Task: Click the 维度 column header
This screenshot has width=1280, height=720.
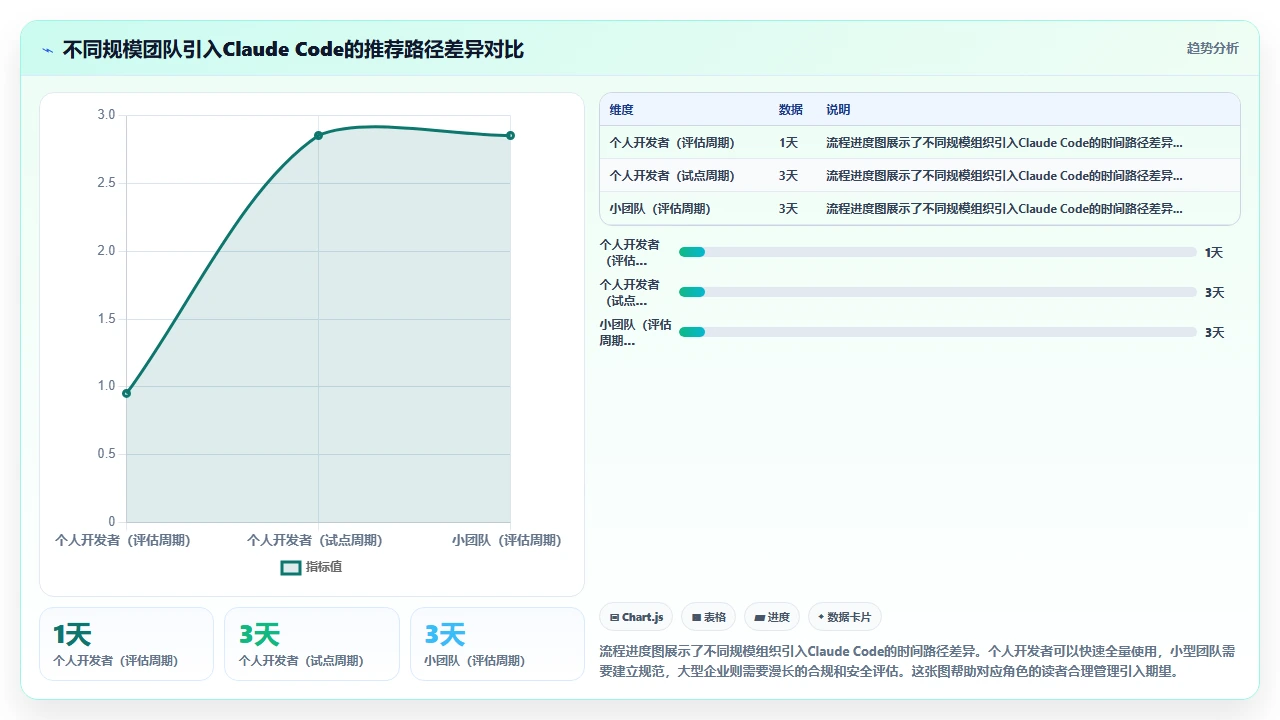Action: point(622,110)
